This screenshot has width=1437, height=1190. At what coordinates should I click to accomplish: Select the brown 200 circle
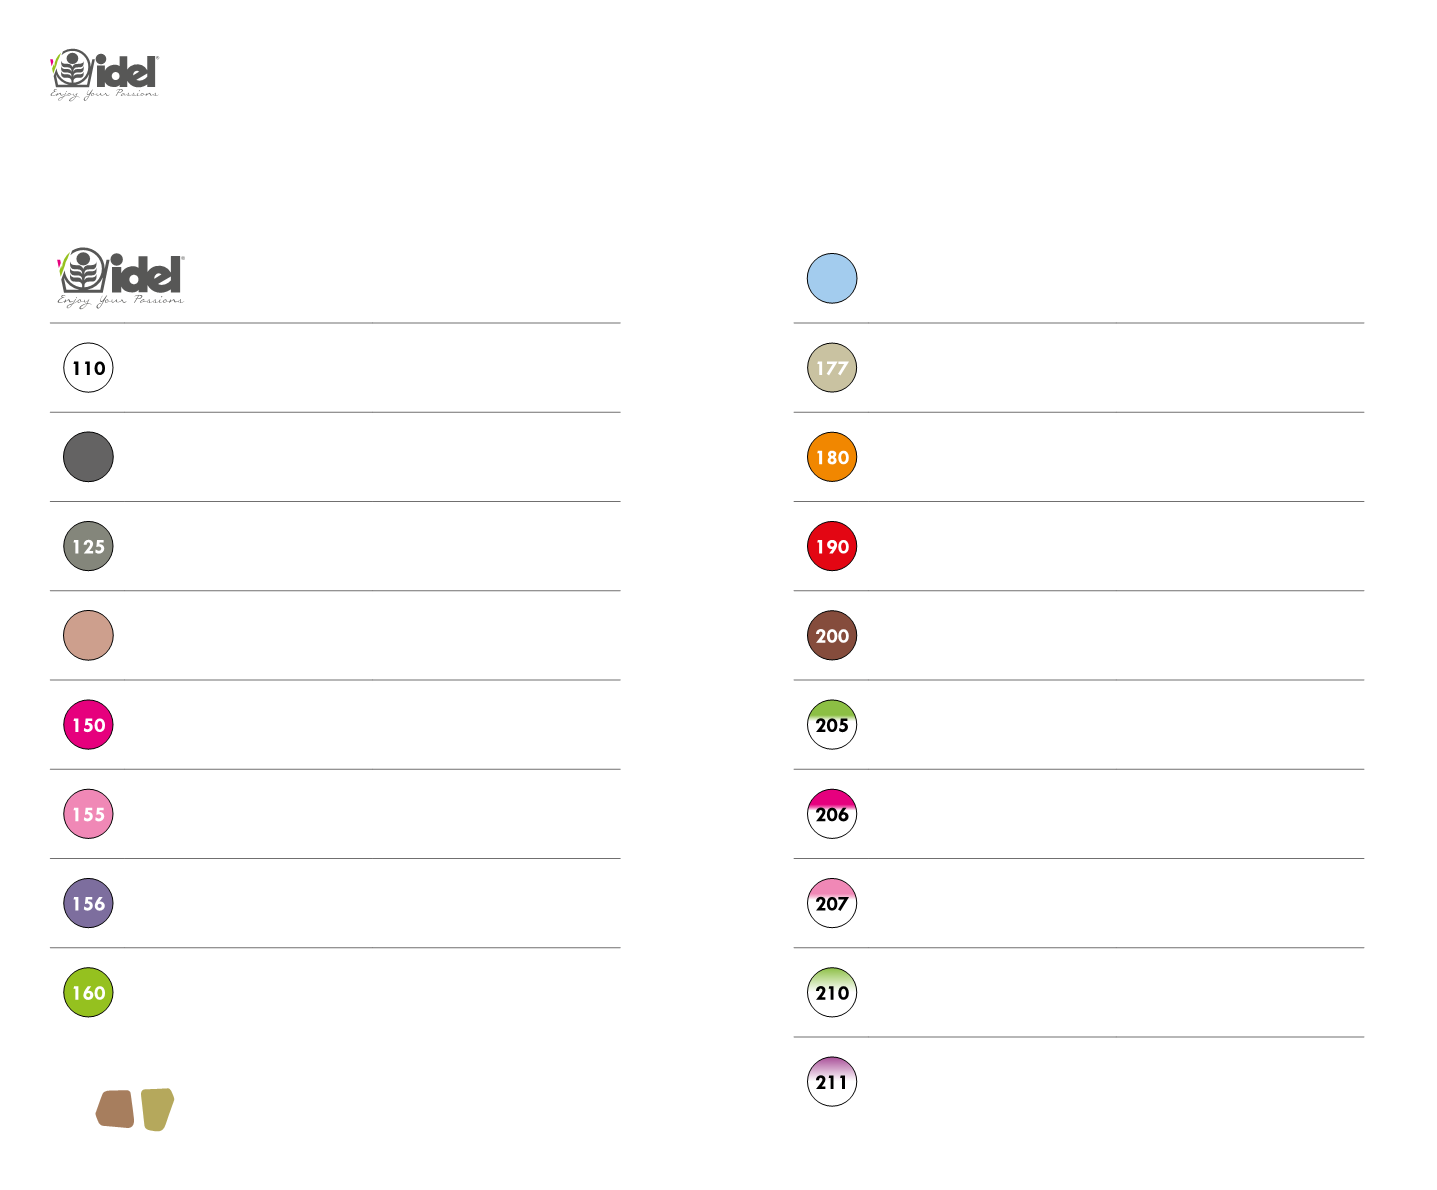click(832, 636)
